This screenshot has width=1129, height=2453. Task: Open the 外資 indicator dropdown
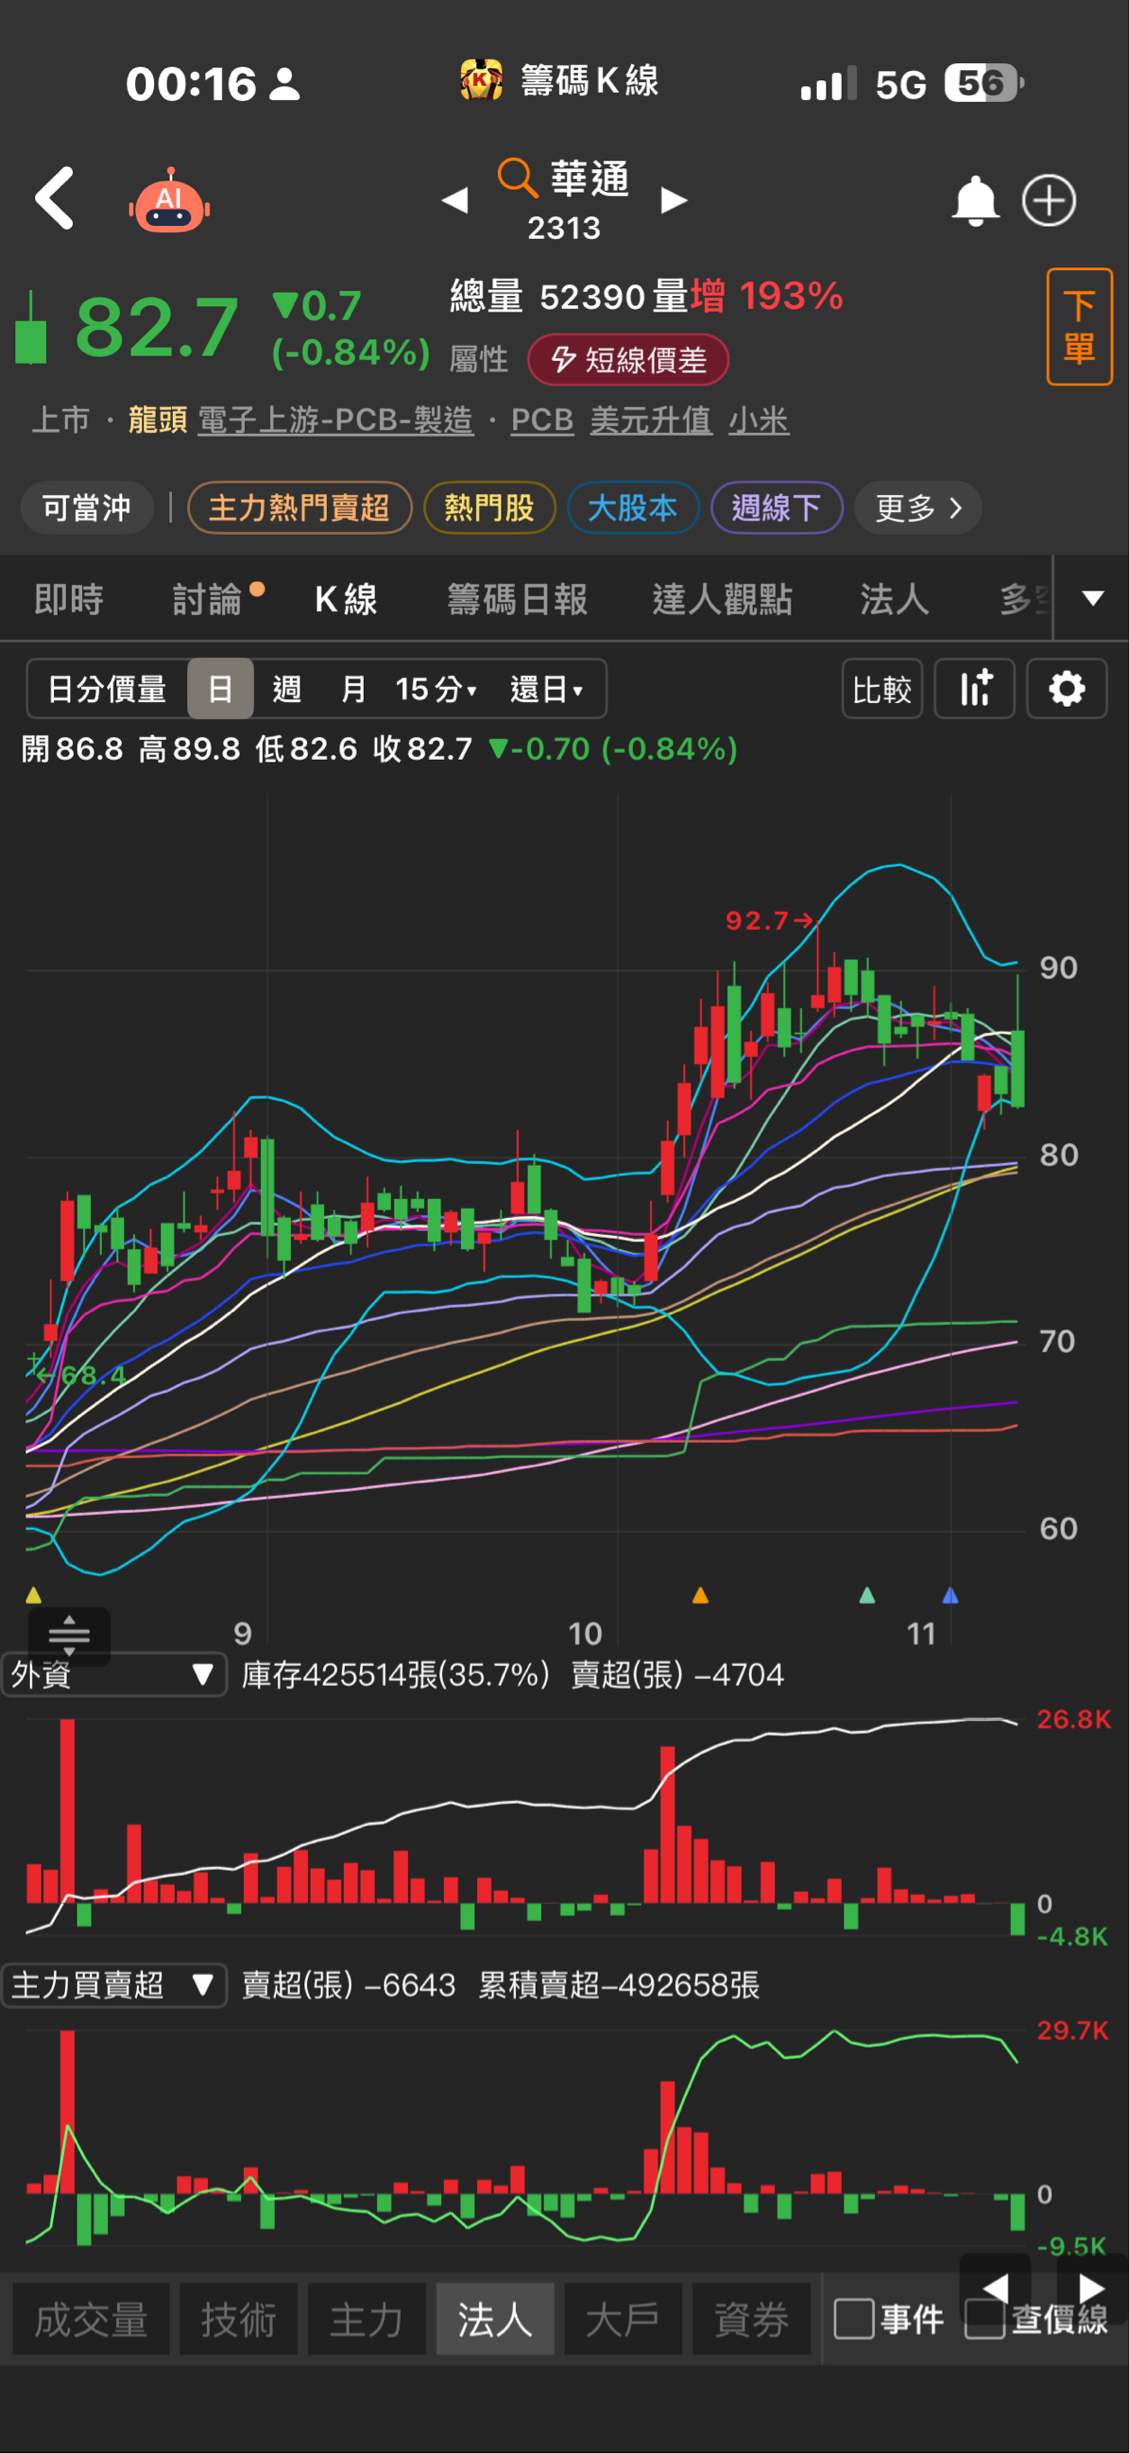(x=114, y=1674)
